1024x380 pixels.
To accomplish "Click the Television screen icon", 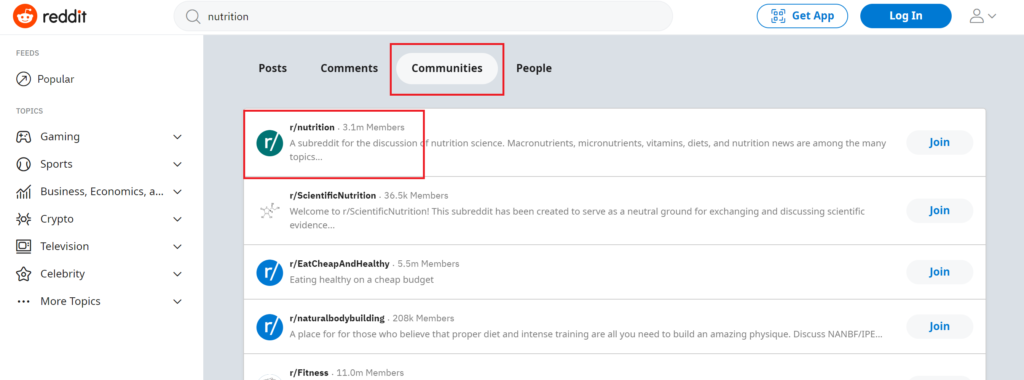I will pyautogui.click(x=24, y=246).
